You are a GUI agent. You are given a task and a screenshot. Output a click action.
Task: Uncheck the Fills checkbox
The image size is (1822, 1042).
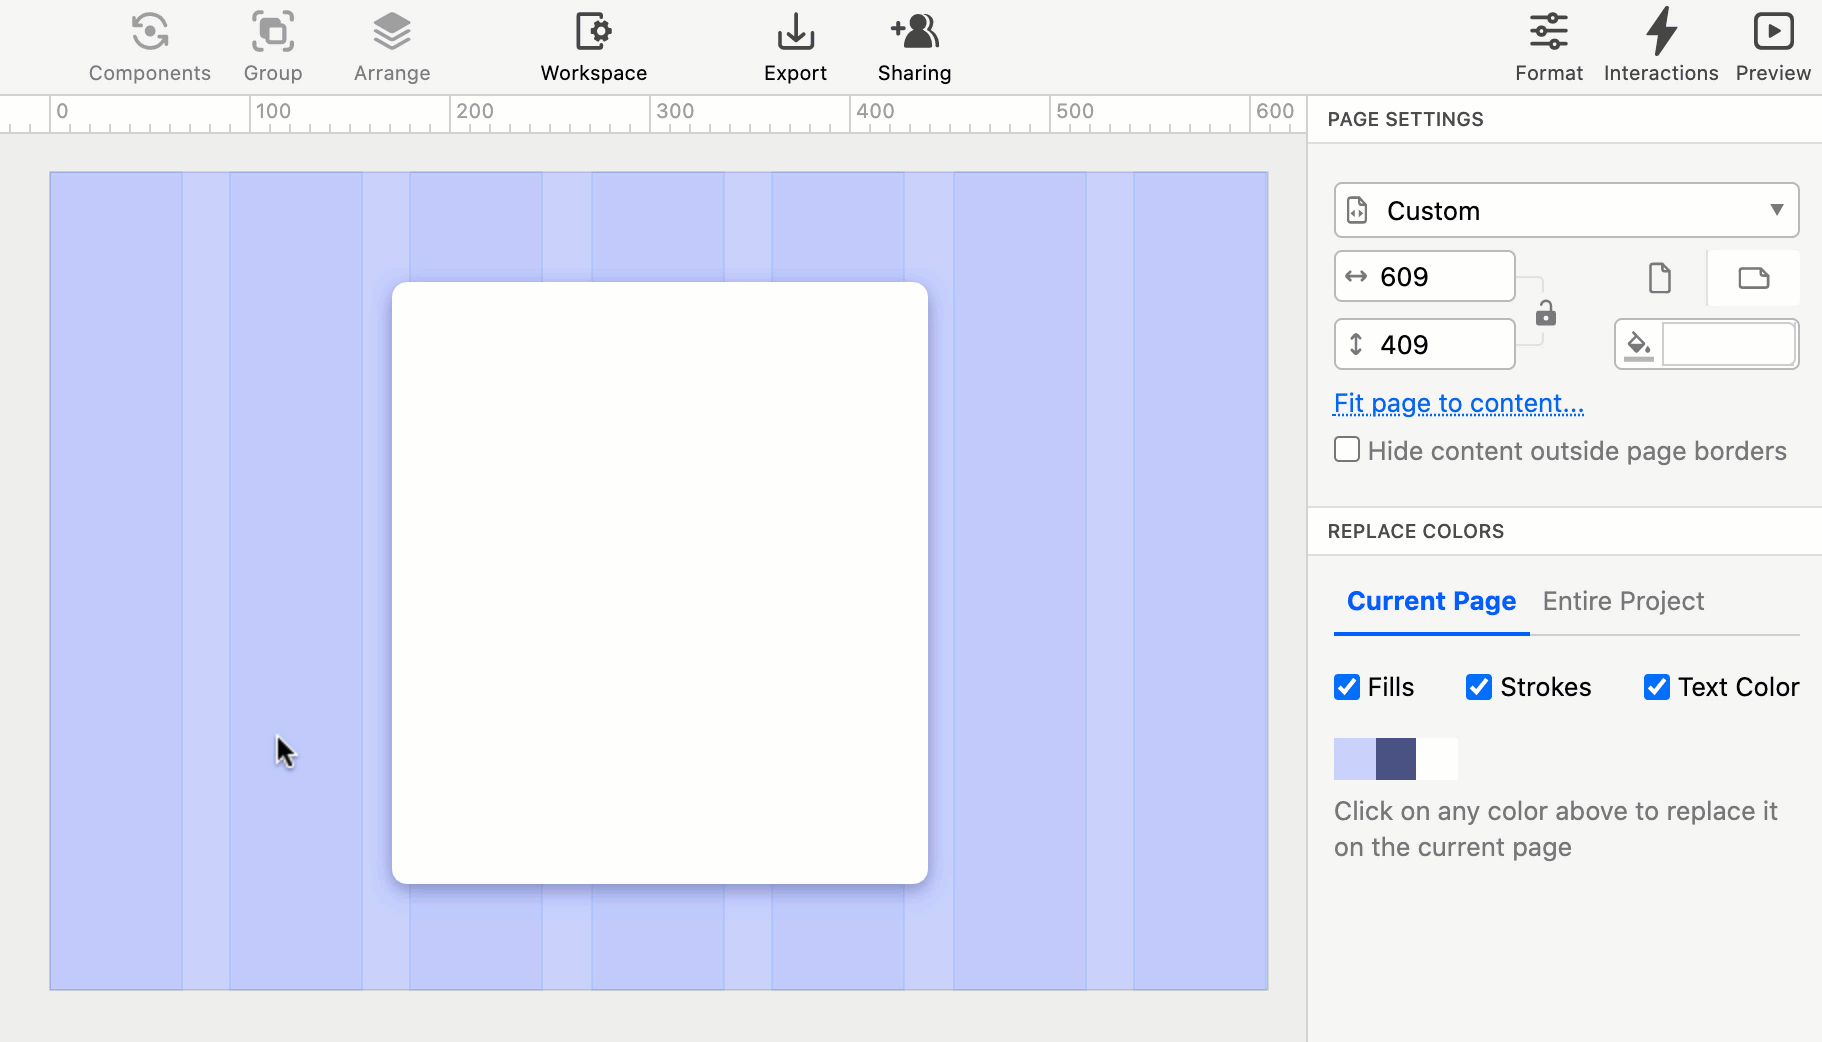(1346, 687)
